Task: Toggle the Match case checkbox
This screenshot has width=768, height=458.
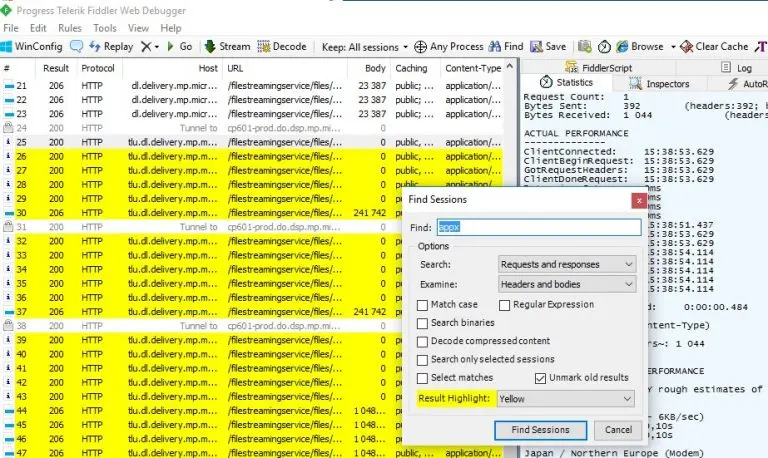Action: pos(422,305)
